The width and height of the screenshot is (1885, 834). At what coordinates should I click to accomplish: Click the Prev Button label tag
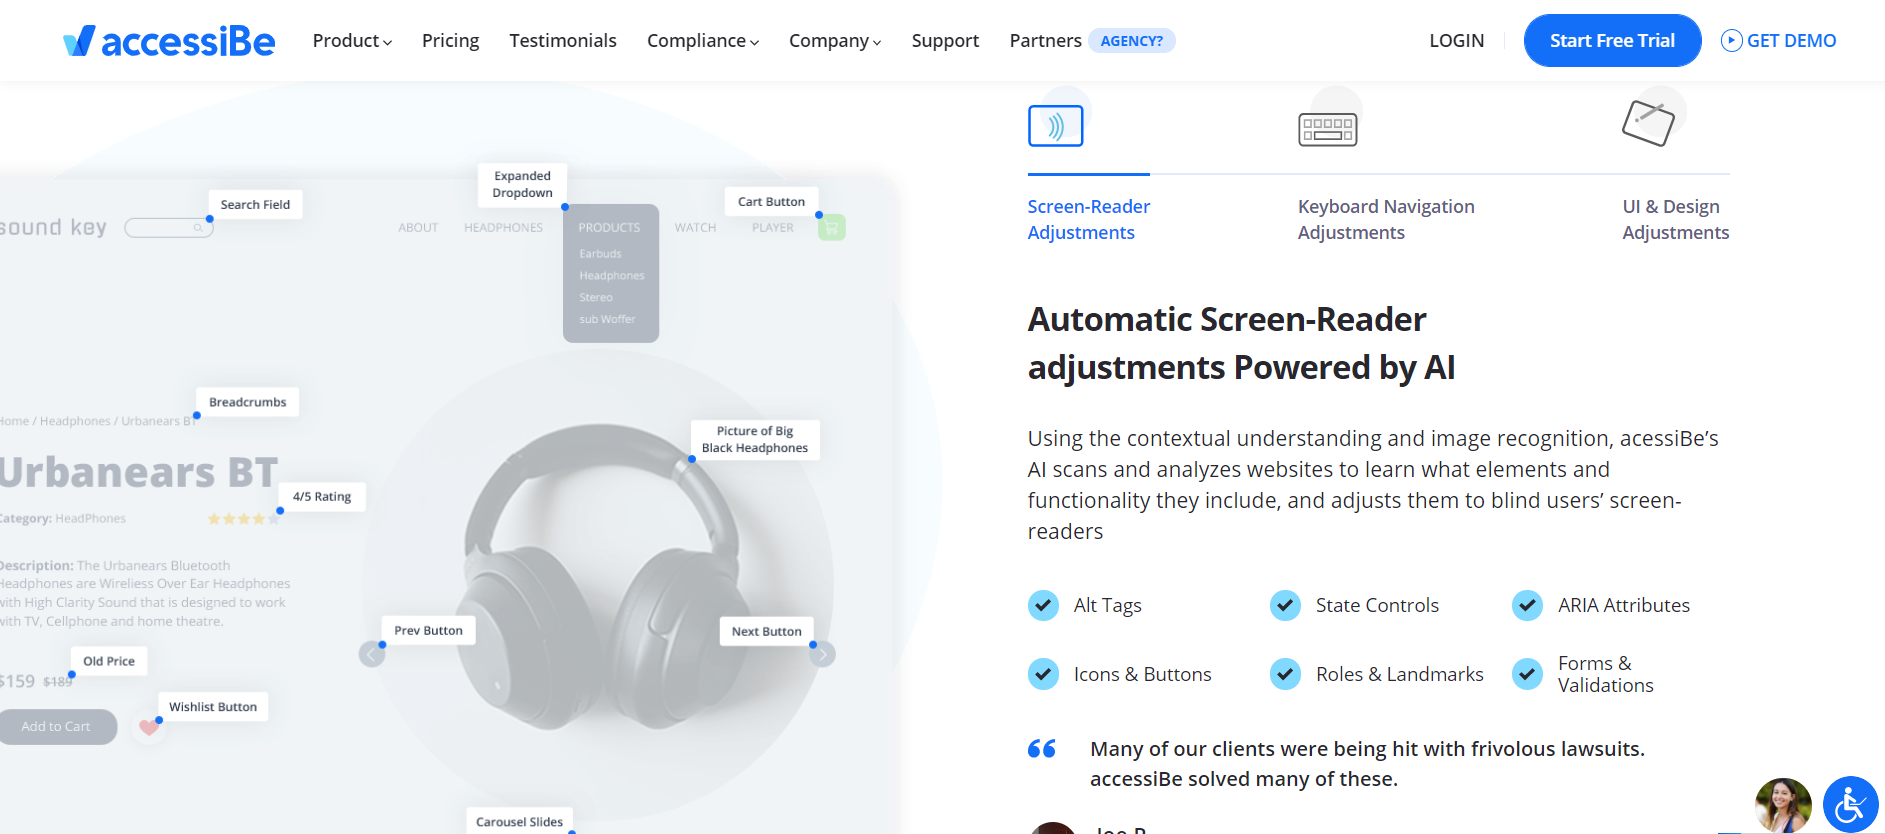pos(428,630)
